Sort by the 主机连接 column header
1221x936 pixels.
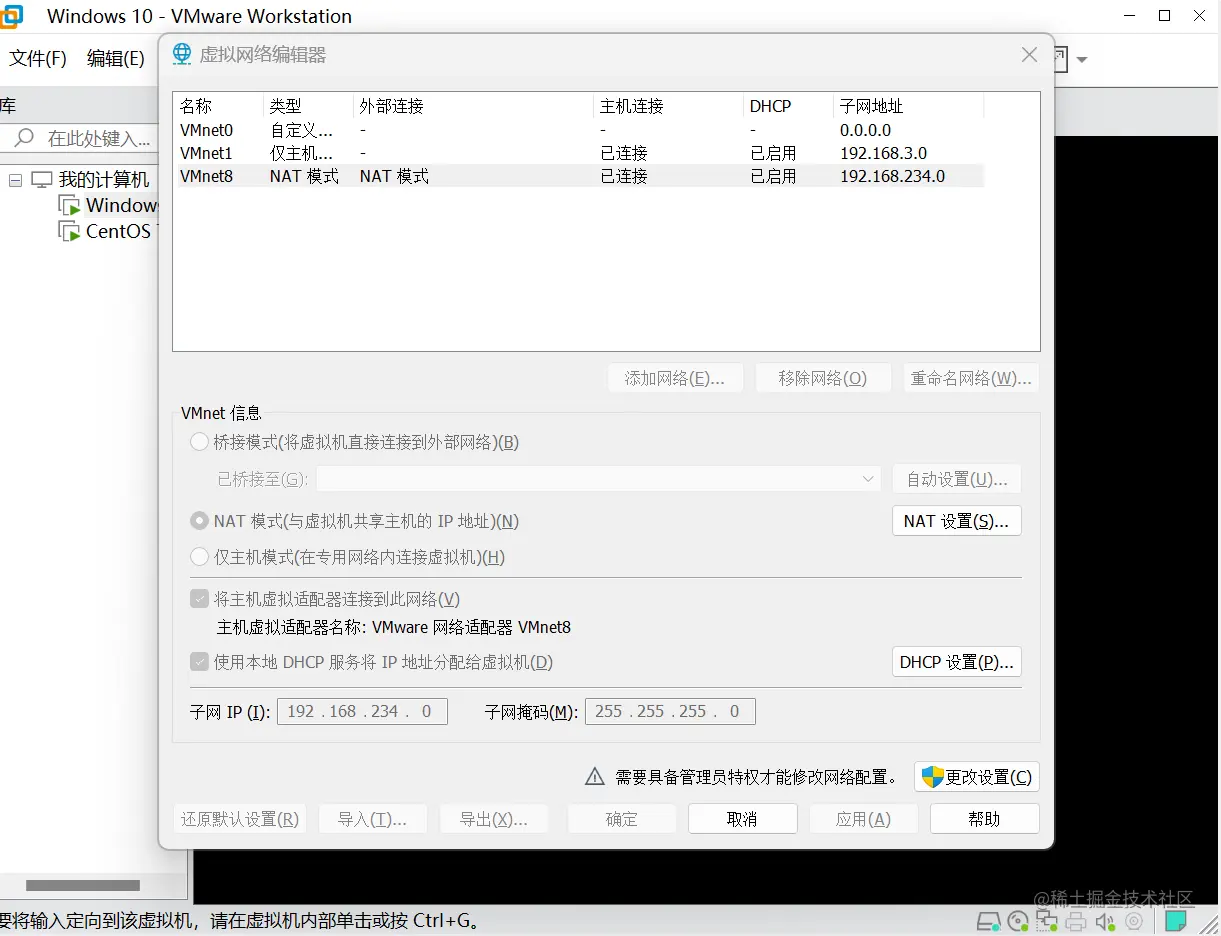pyautogui.click(x=669, y=106)
